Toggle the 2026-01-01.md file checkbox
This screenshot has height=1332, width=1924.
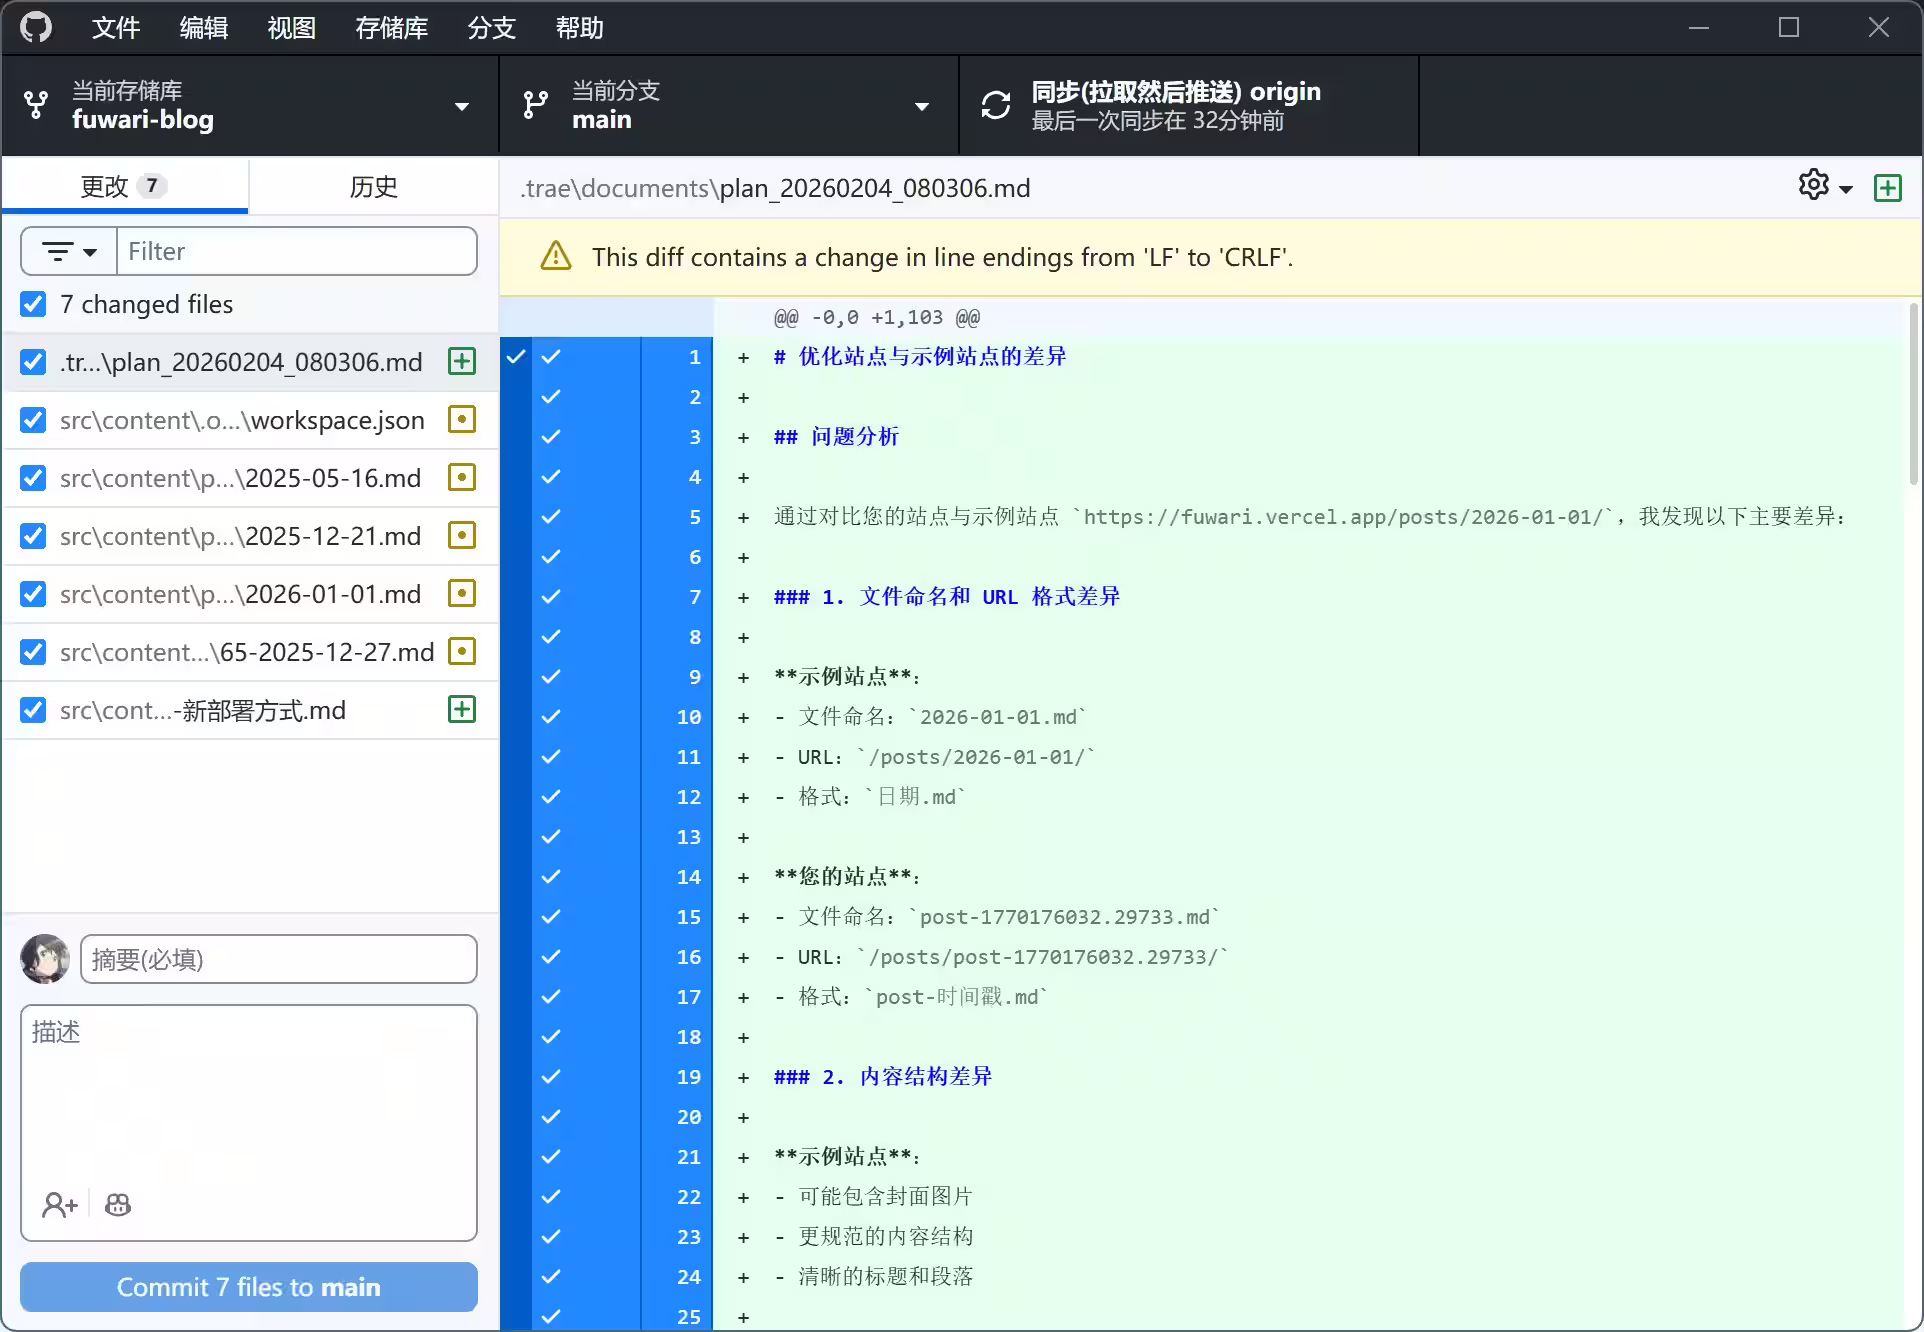coord(33,594)
